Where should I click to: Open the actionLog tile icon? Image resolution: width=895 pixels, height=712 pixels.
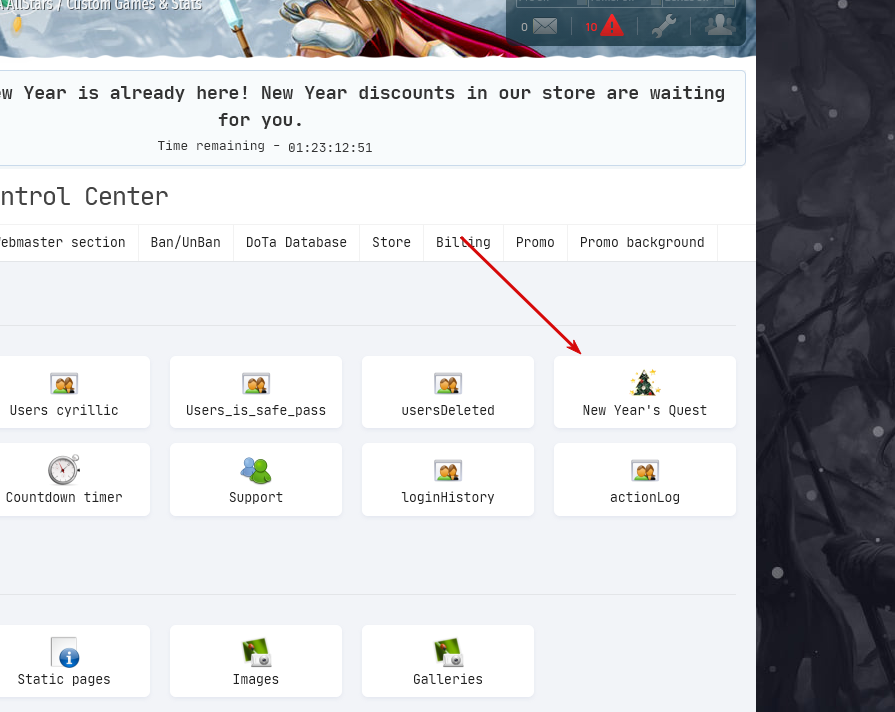[645, 470]
